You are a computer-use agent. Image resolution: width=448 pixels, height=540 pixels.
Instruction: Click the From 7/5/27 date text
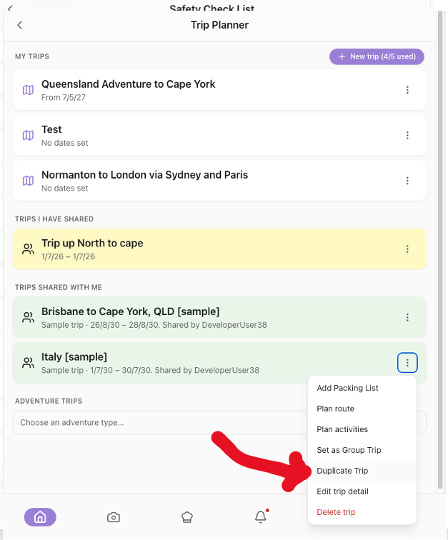coord(63,98)
